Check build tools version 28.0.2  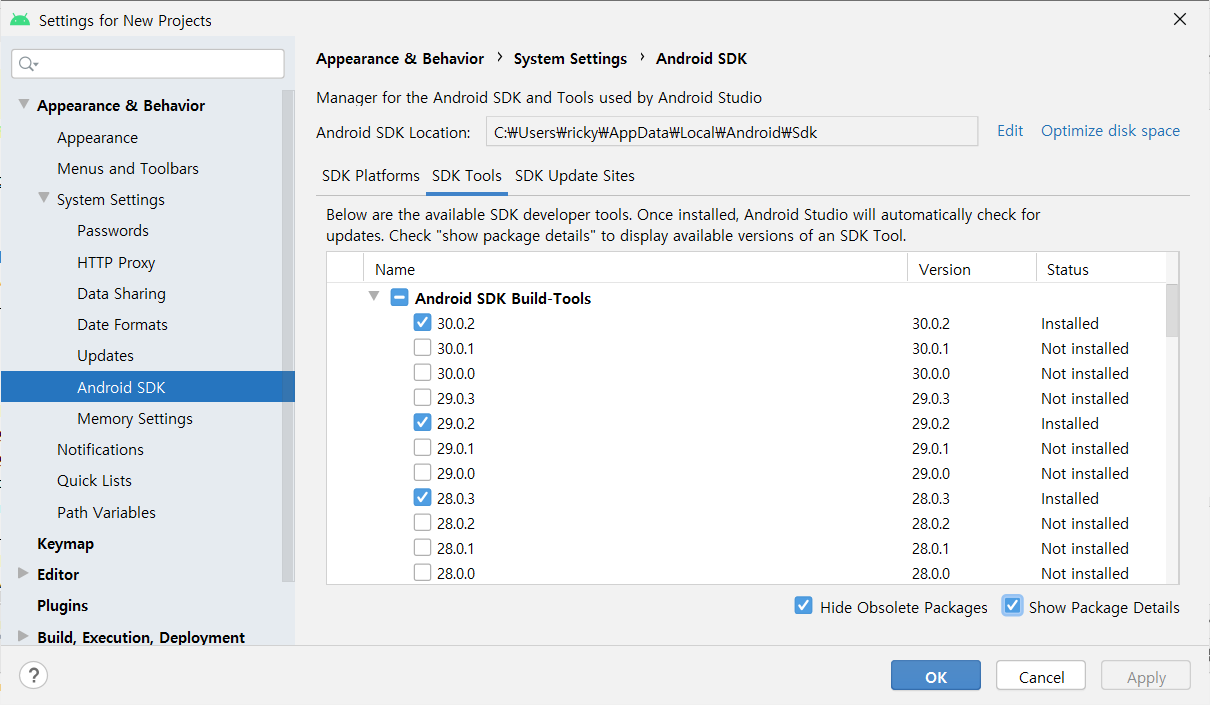click(423, 523)
